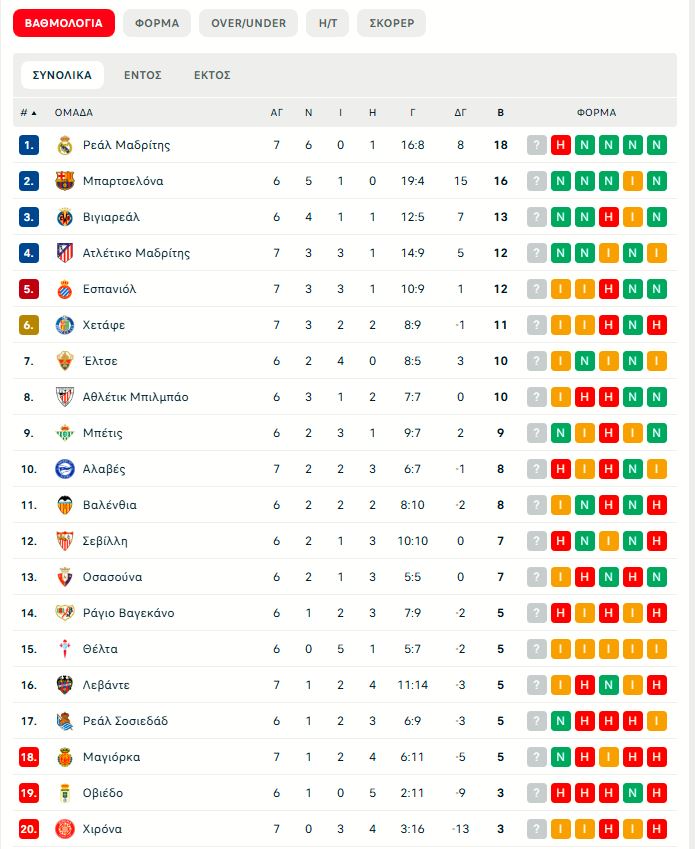Click the Villarreal yellow crest icon
This screenshot has width=695, height=849.
[65, 217]
